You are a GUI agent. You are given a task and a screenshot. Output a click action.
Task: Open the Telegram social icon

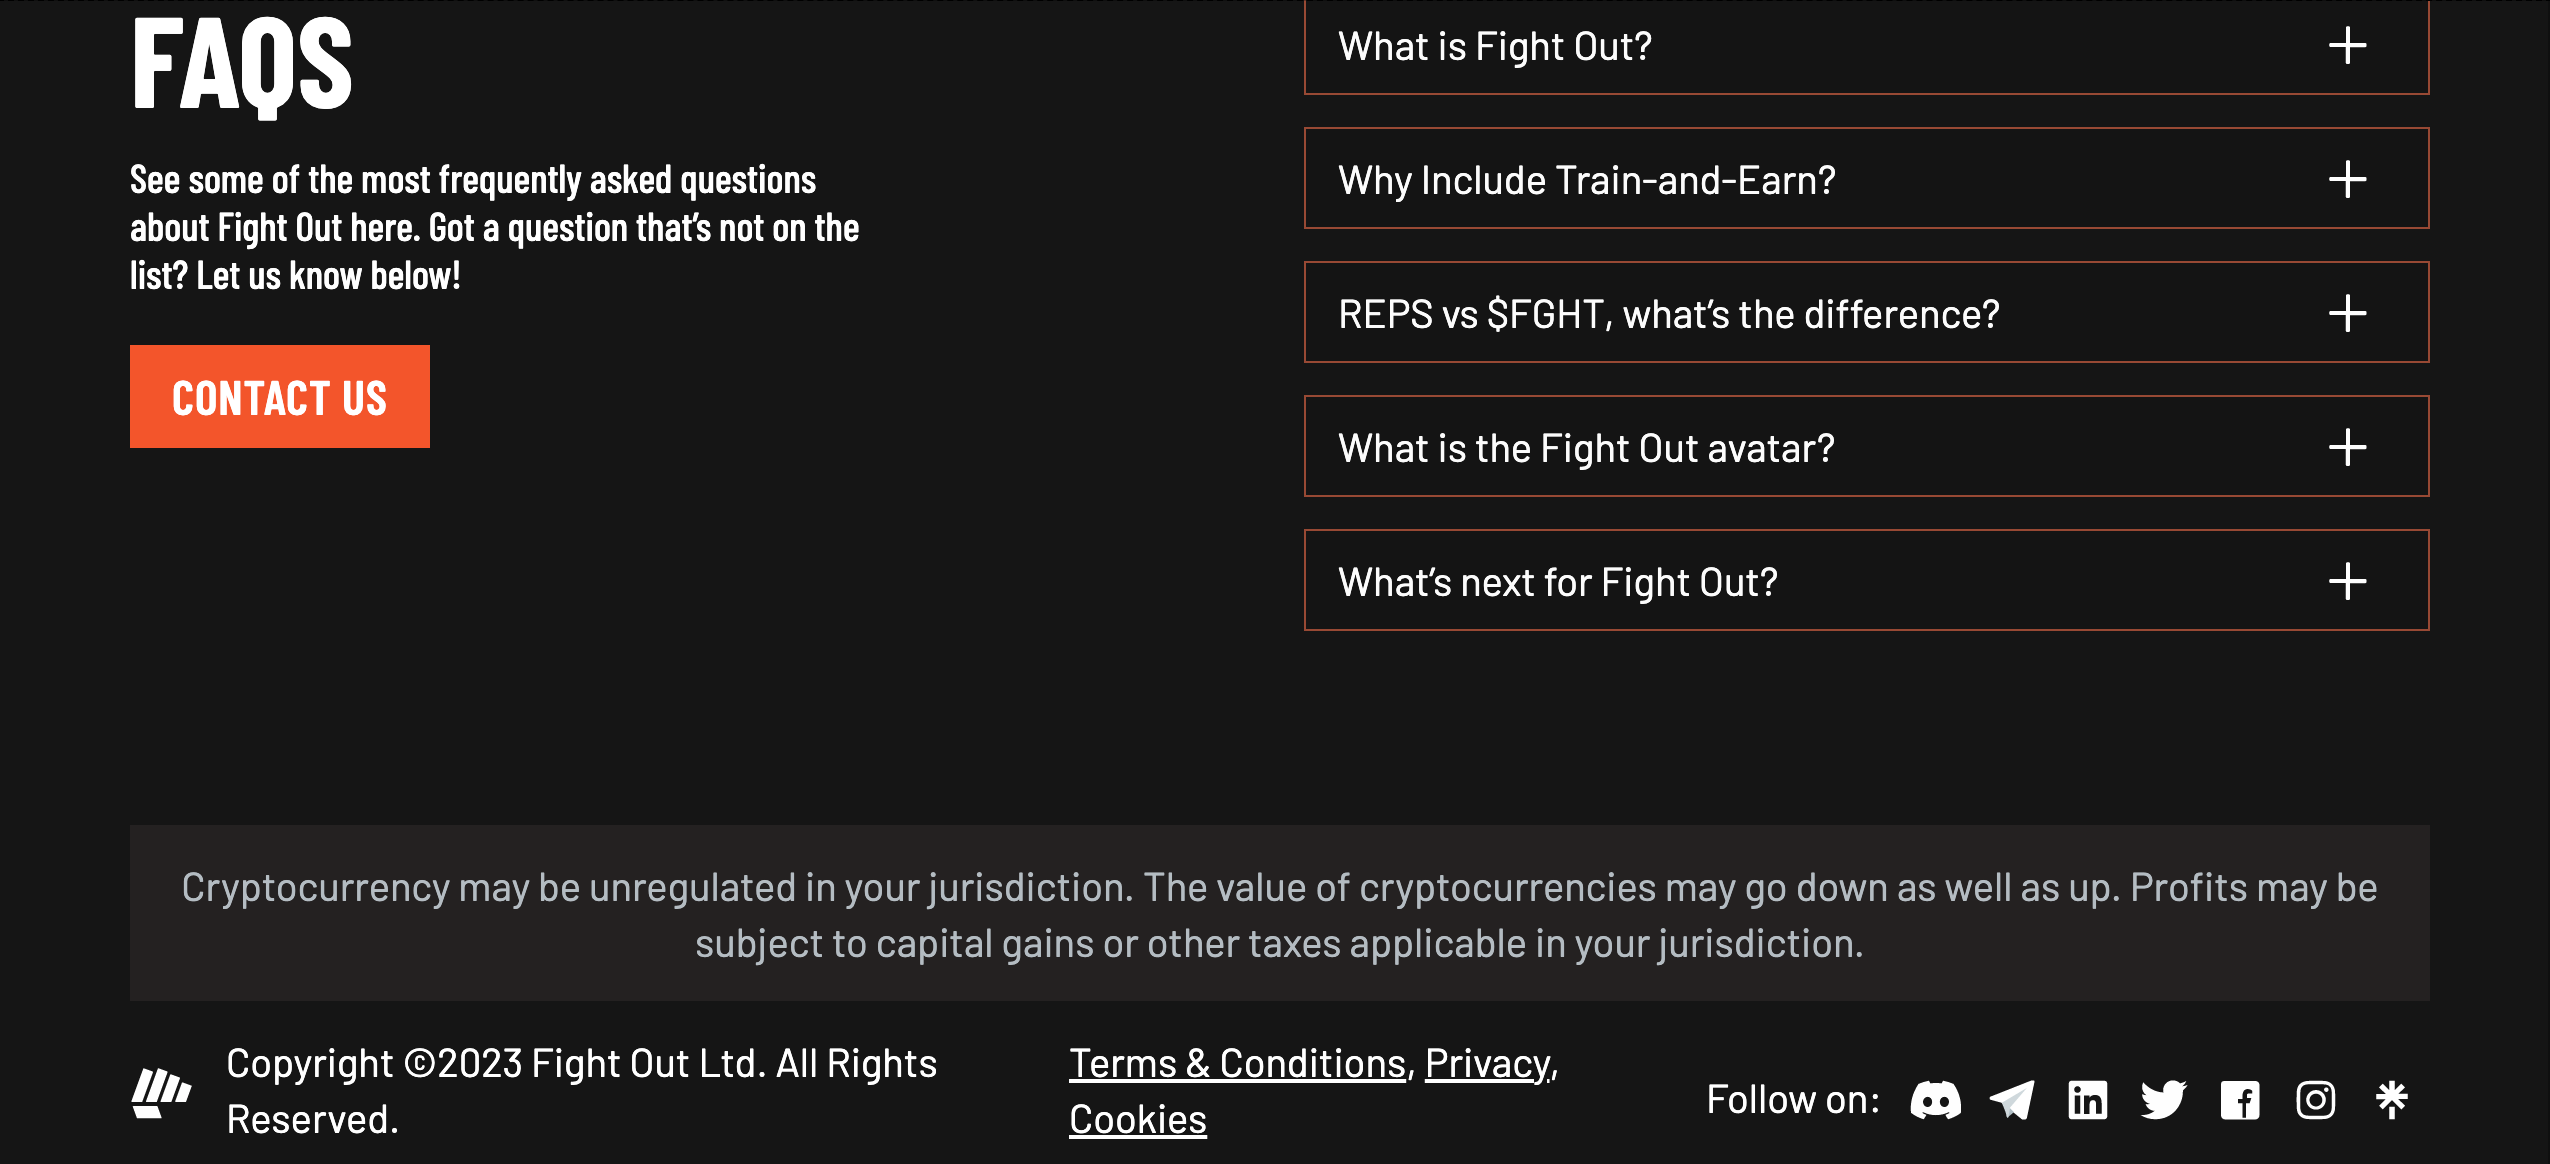(2012, 1100)
